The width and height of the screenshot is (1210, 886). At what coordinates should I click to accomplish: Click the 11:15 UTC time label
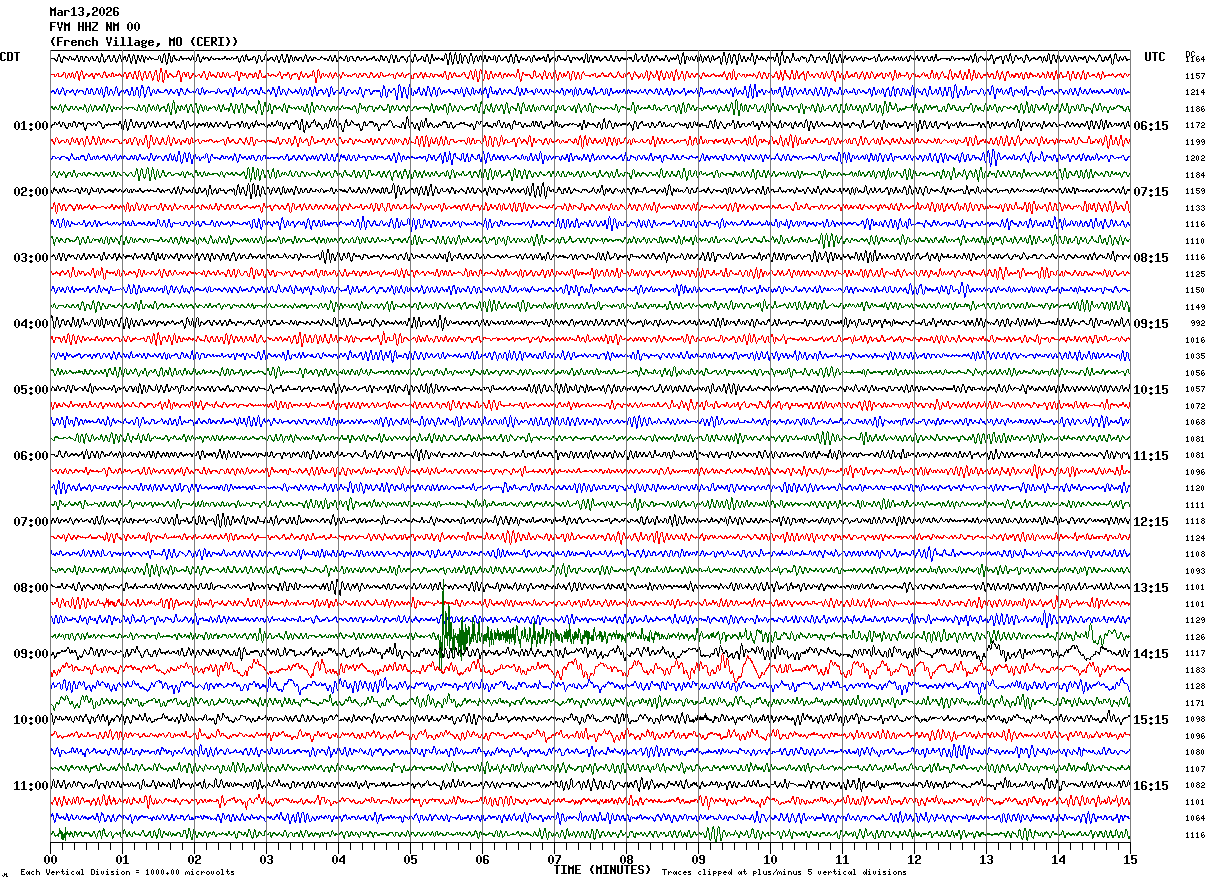pos(1151,456)
